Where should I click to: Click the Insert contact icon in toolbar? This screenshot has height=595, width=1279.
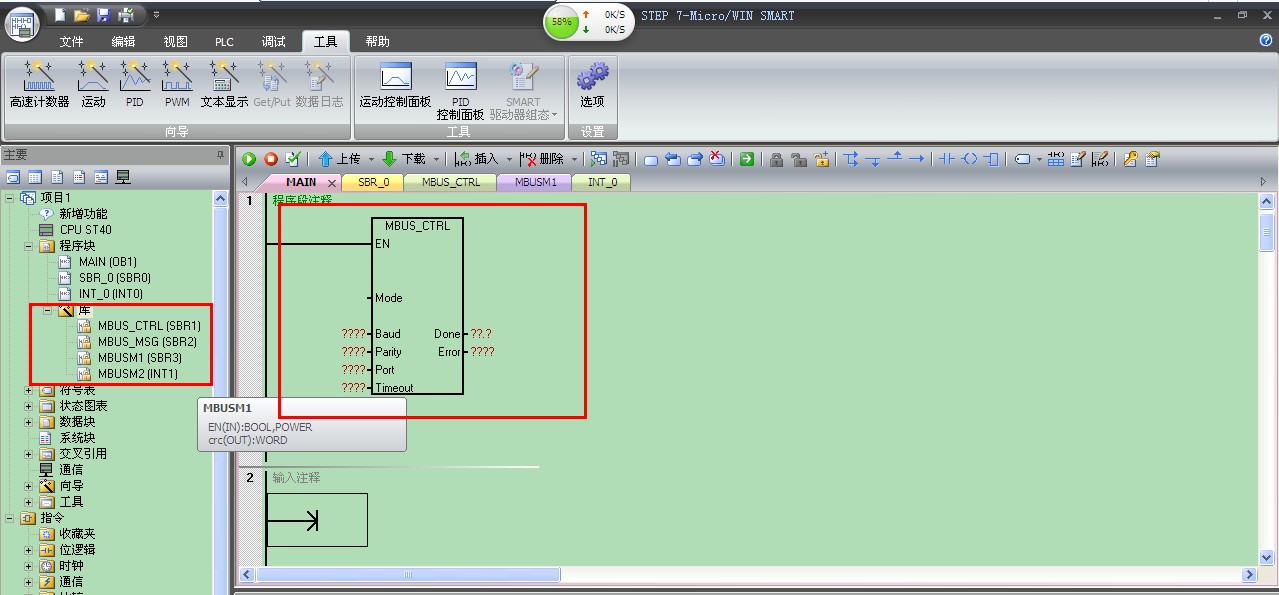[x=946, y=159]
